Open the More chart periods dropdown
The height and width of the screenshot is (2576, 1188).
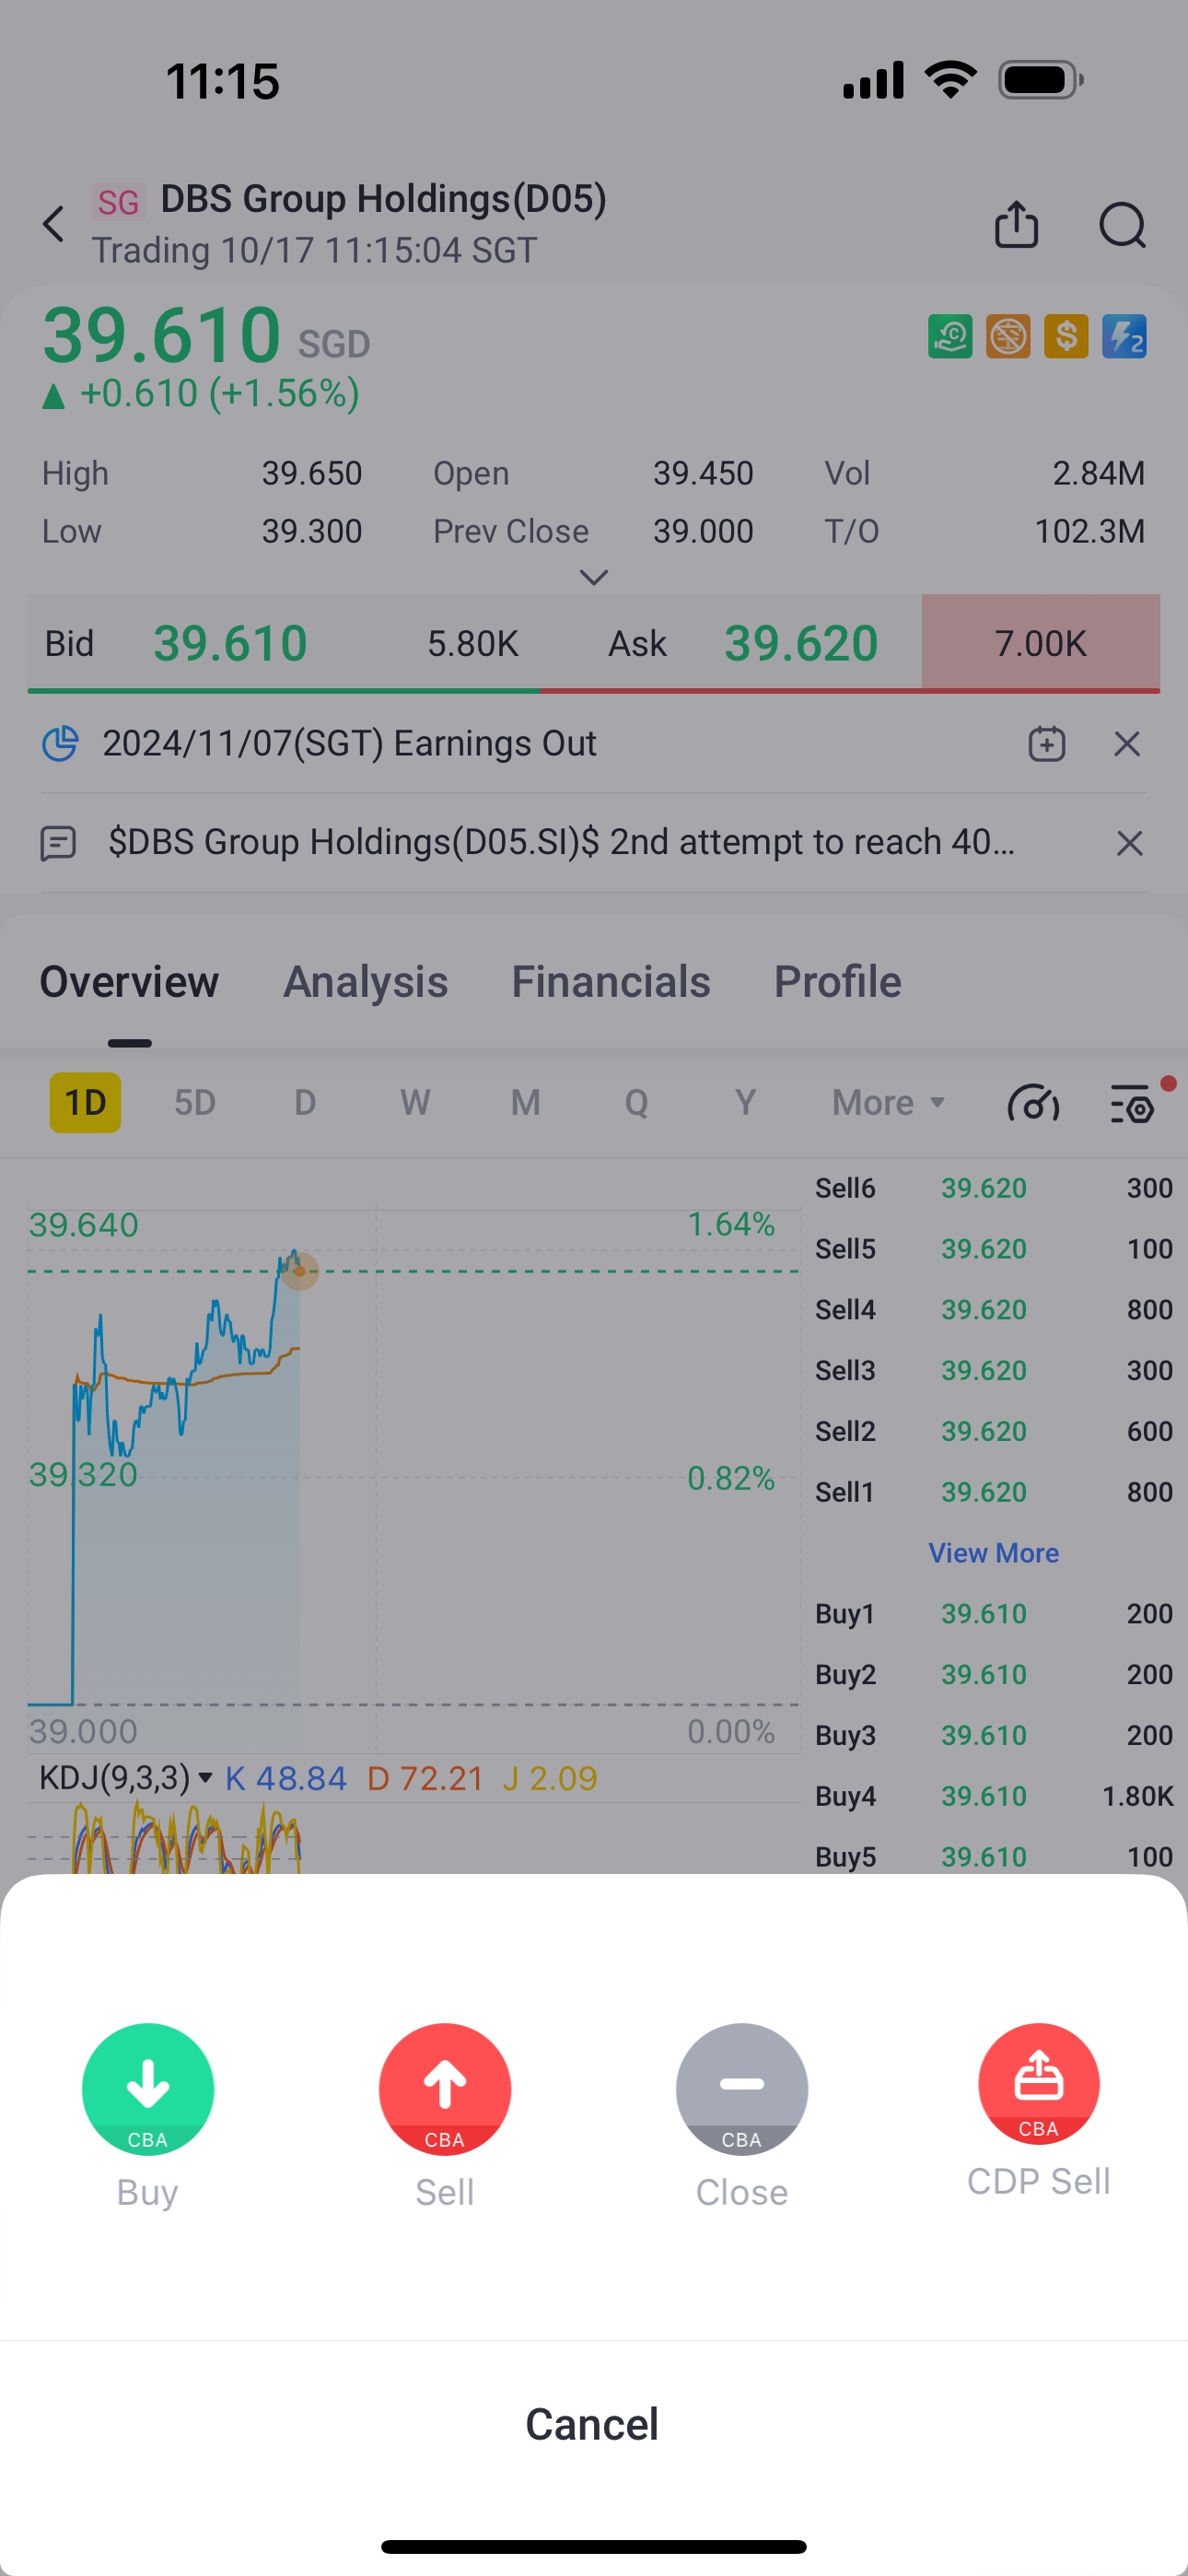click(888, 1102)
